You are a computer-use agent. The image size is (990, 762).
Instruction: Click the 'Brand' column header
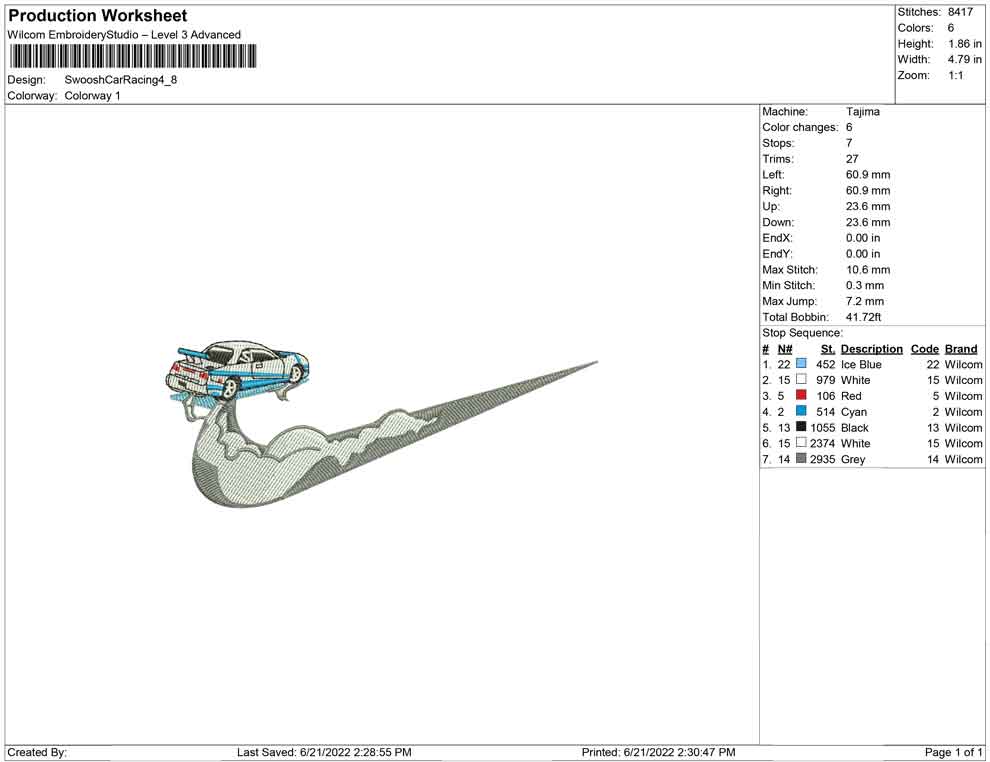coord(961,348)
